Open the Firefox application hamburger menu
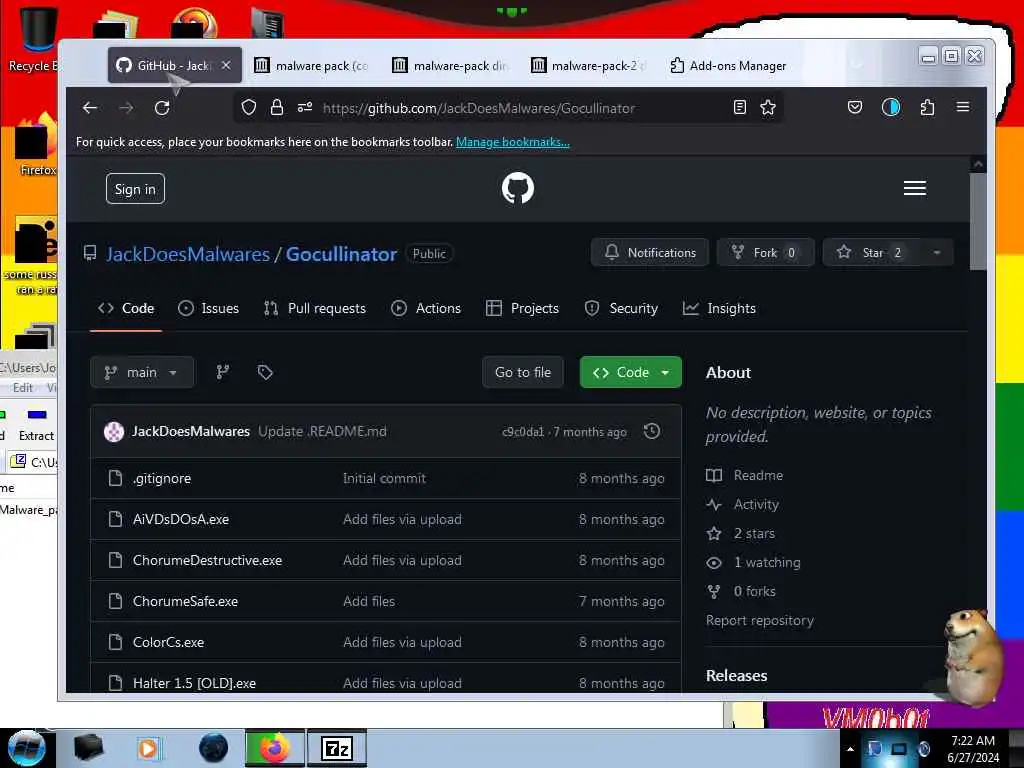Screen dimensions: 1024x768 [963, 107]
